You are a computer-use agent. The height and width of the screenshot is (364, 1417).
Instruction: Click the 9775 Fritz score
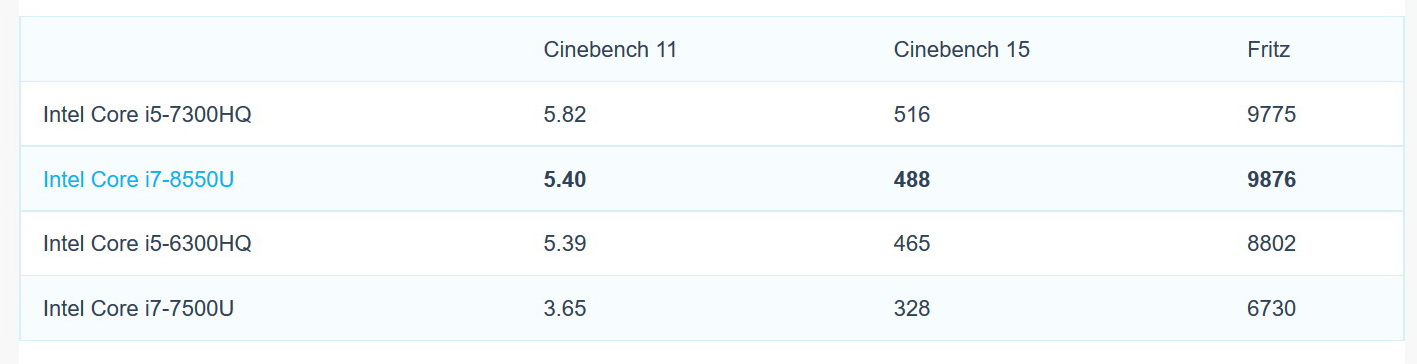(x=1272, y=115)
